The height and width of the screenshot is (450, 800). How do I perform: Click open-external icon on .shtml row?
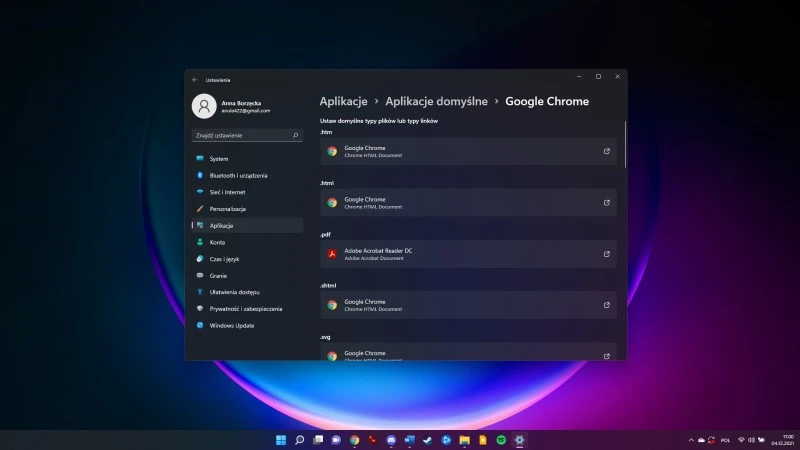tap(607, 305)
